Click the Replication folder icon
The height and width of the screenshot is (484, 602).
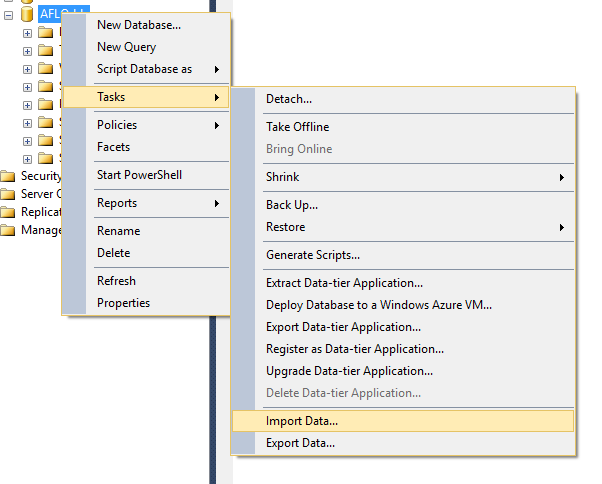tap(8, 212)
